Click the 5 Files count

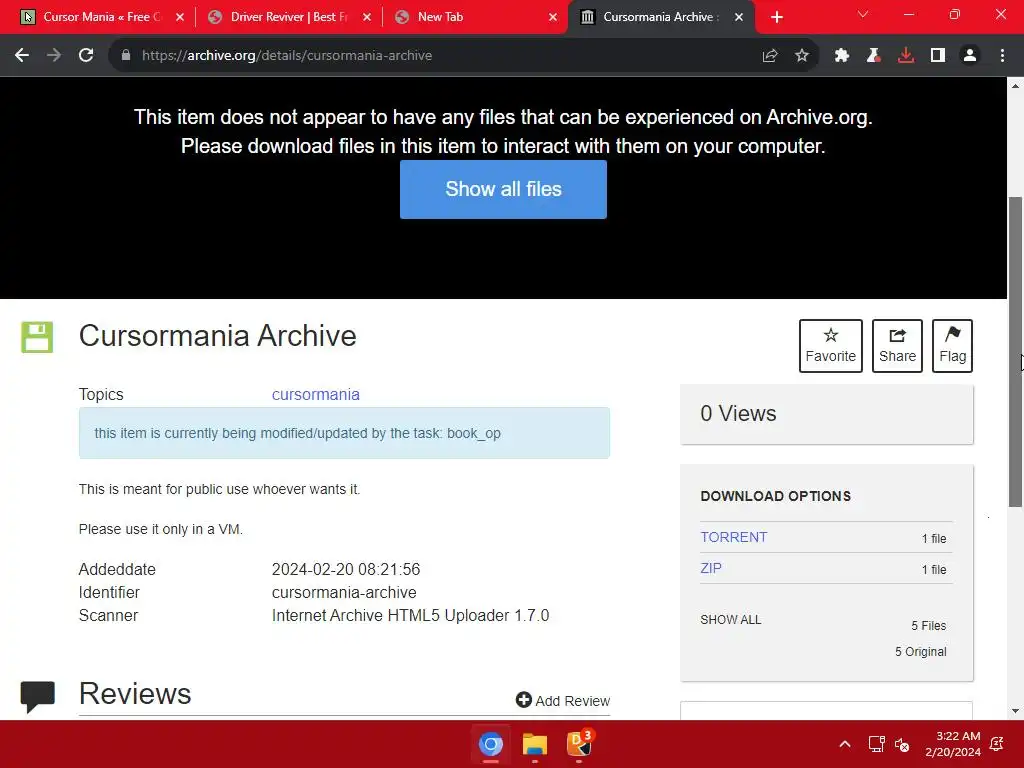929,626
